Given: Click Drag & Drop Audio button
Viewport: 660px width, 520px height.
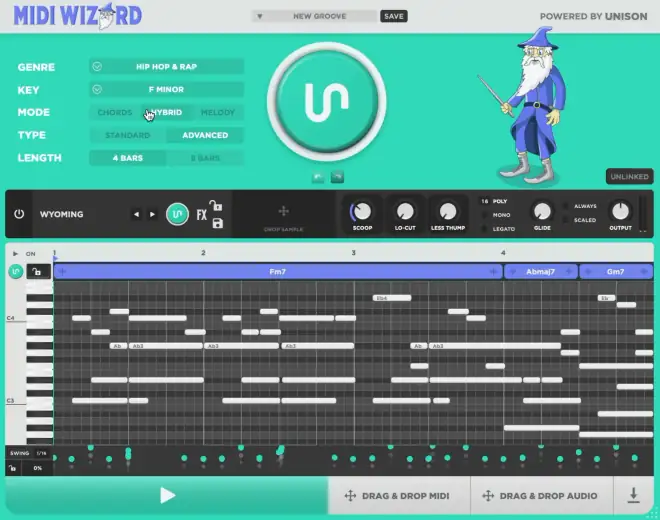Looking at the screenshot, I should 540,496.
